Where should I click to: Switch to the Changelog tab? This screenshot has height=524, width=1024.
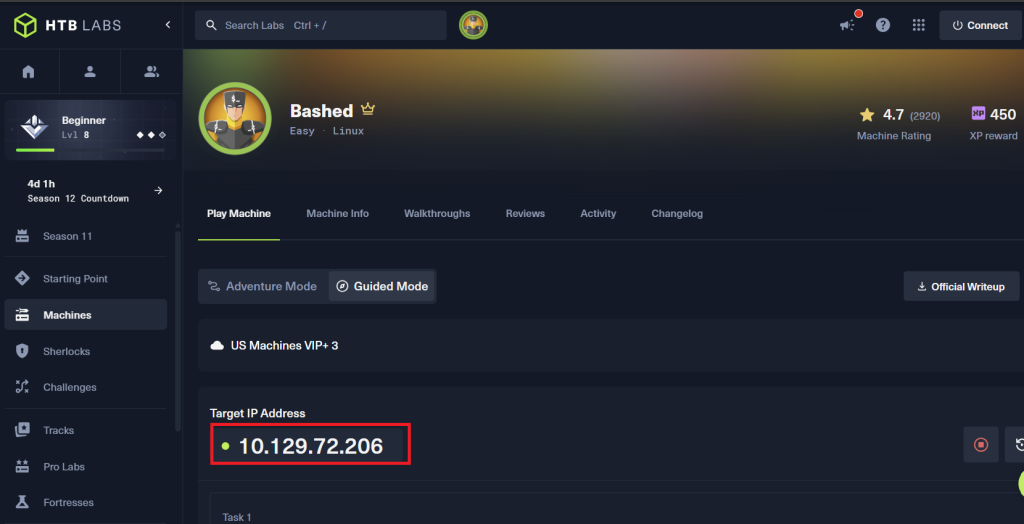click(677, 214)
